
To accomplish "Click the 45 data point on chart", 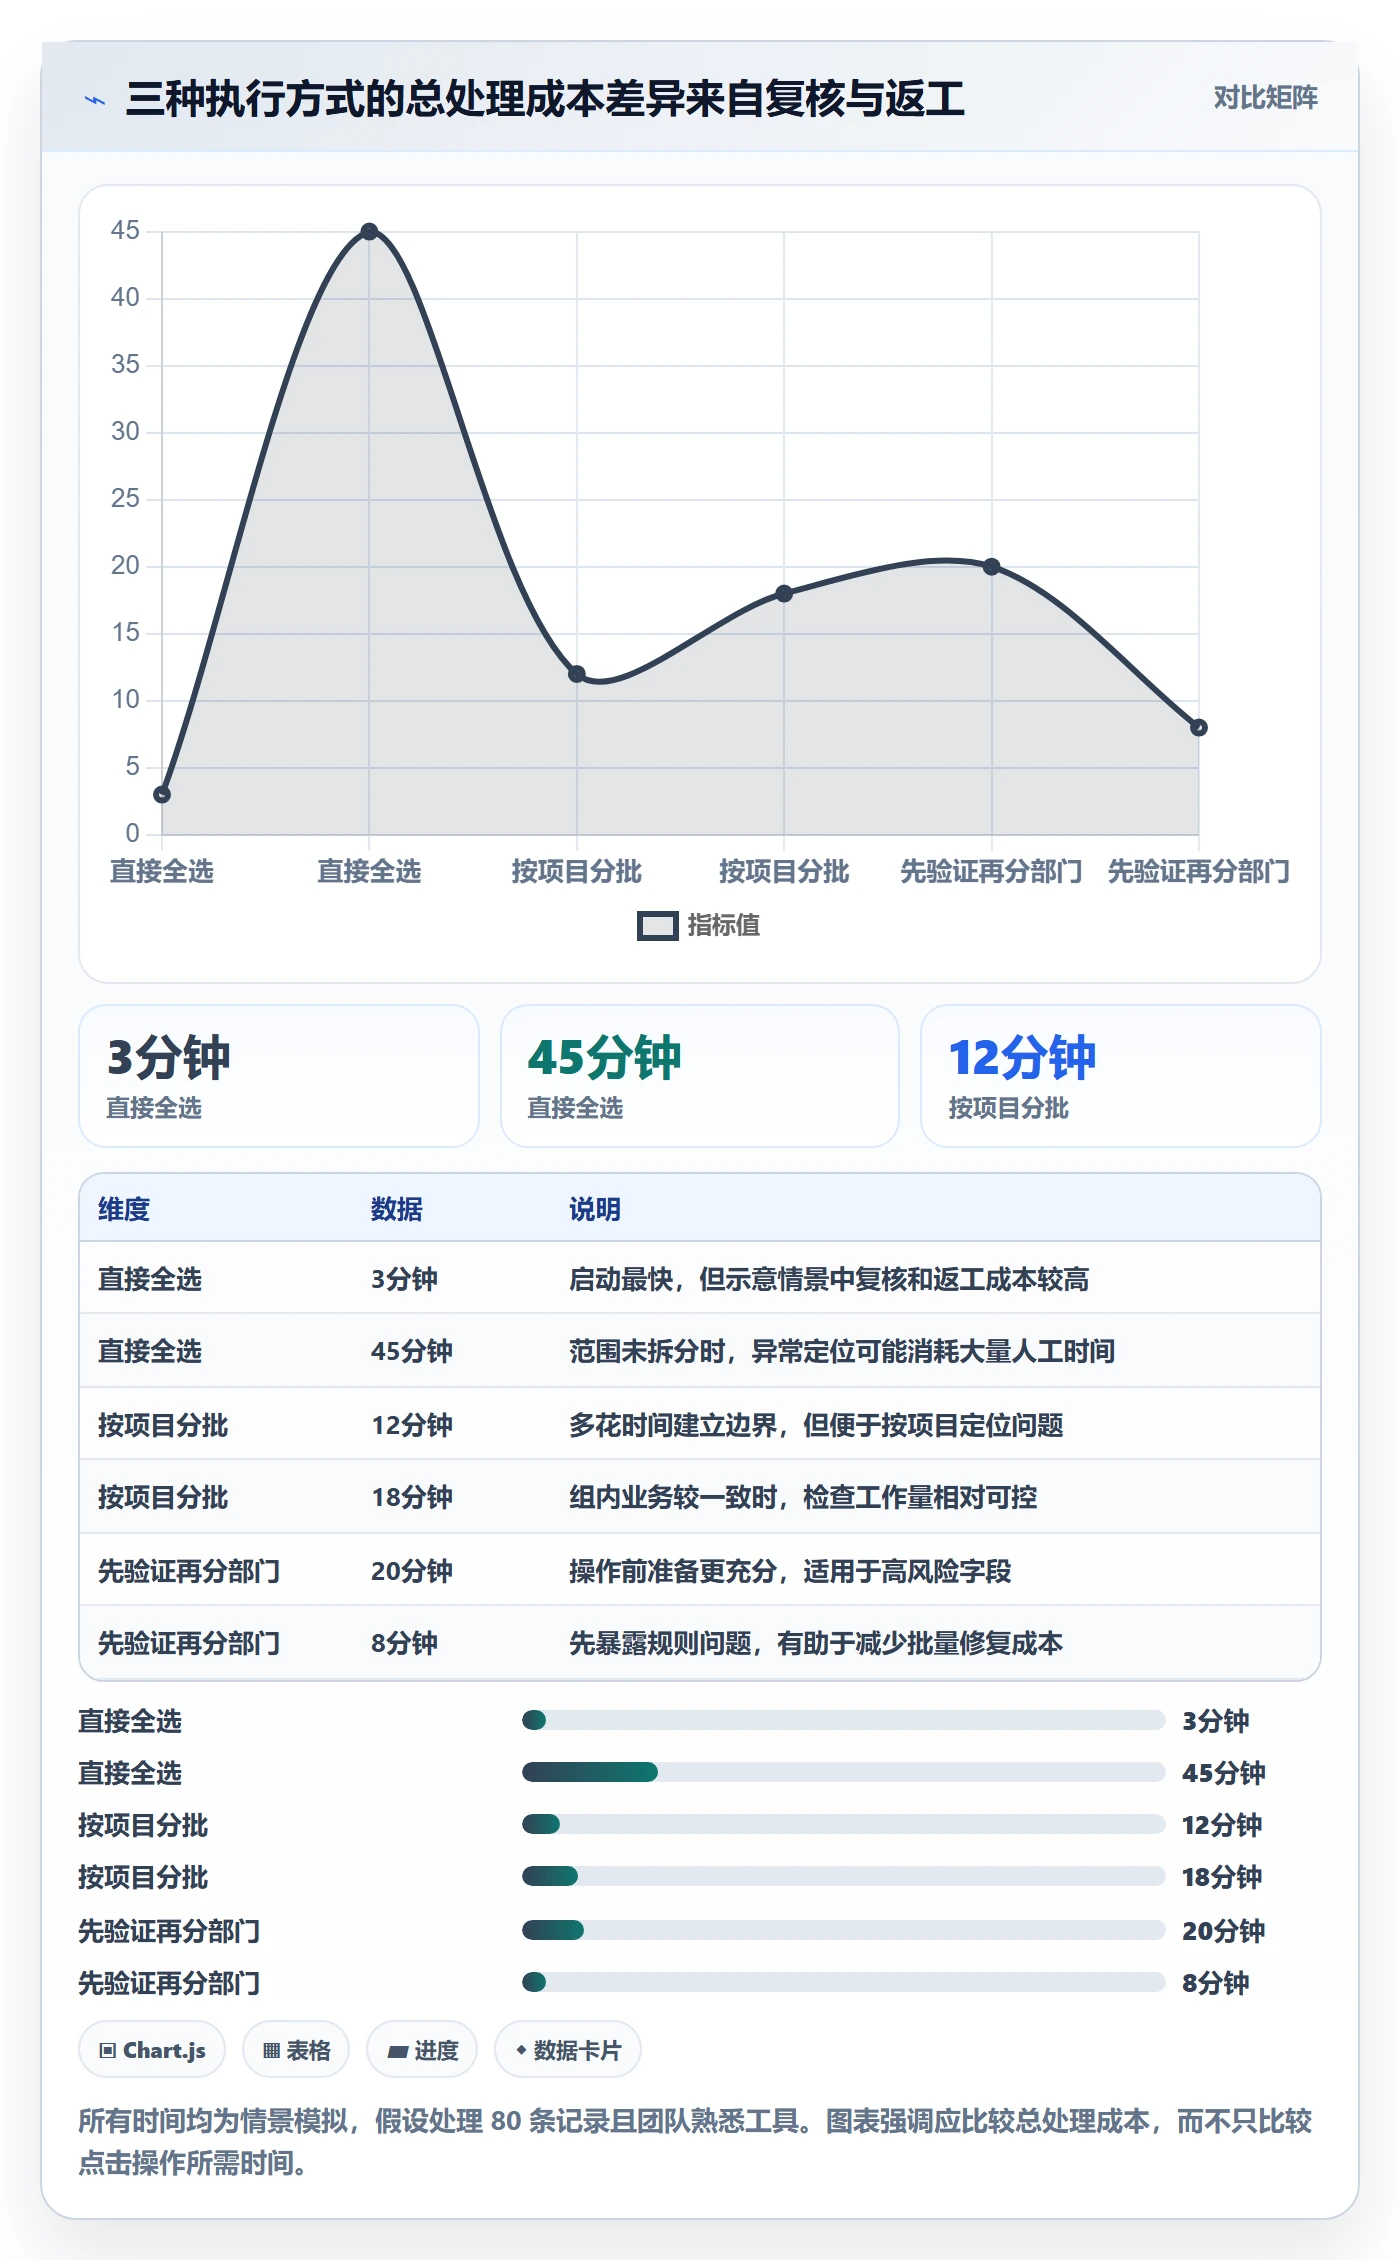I will point(369,231).
